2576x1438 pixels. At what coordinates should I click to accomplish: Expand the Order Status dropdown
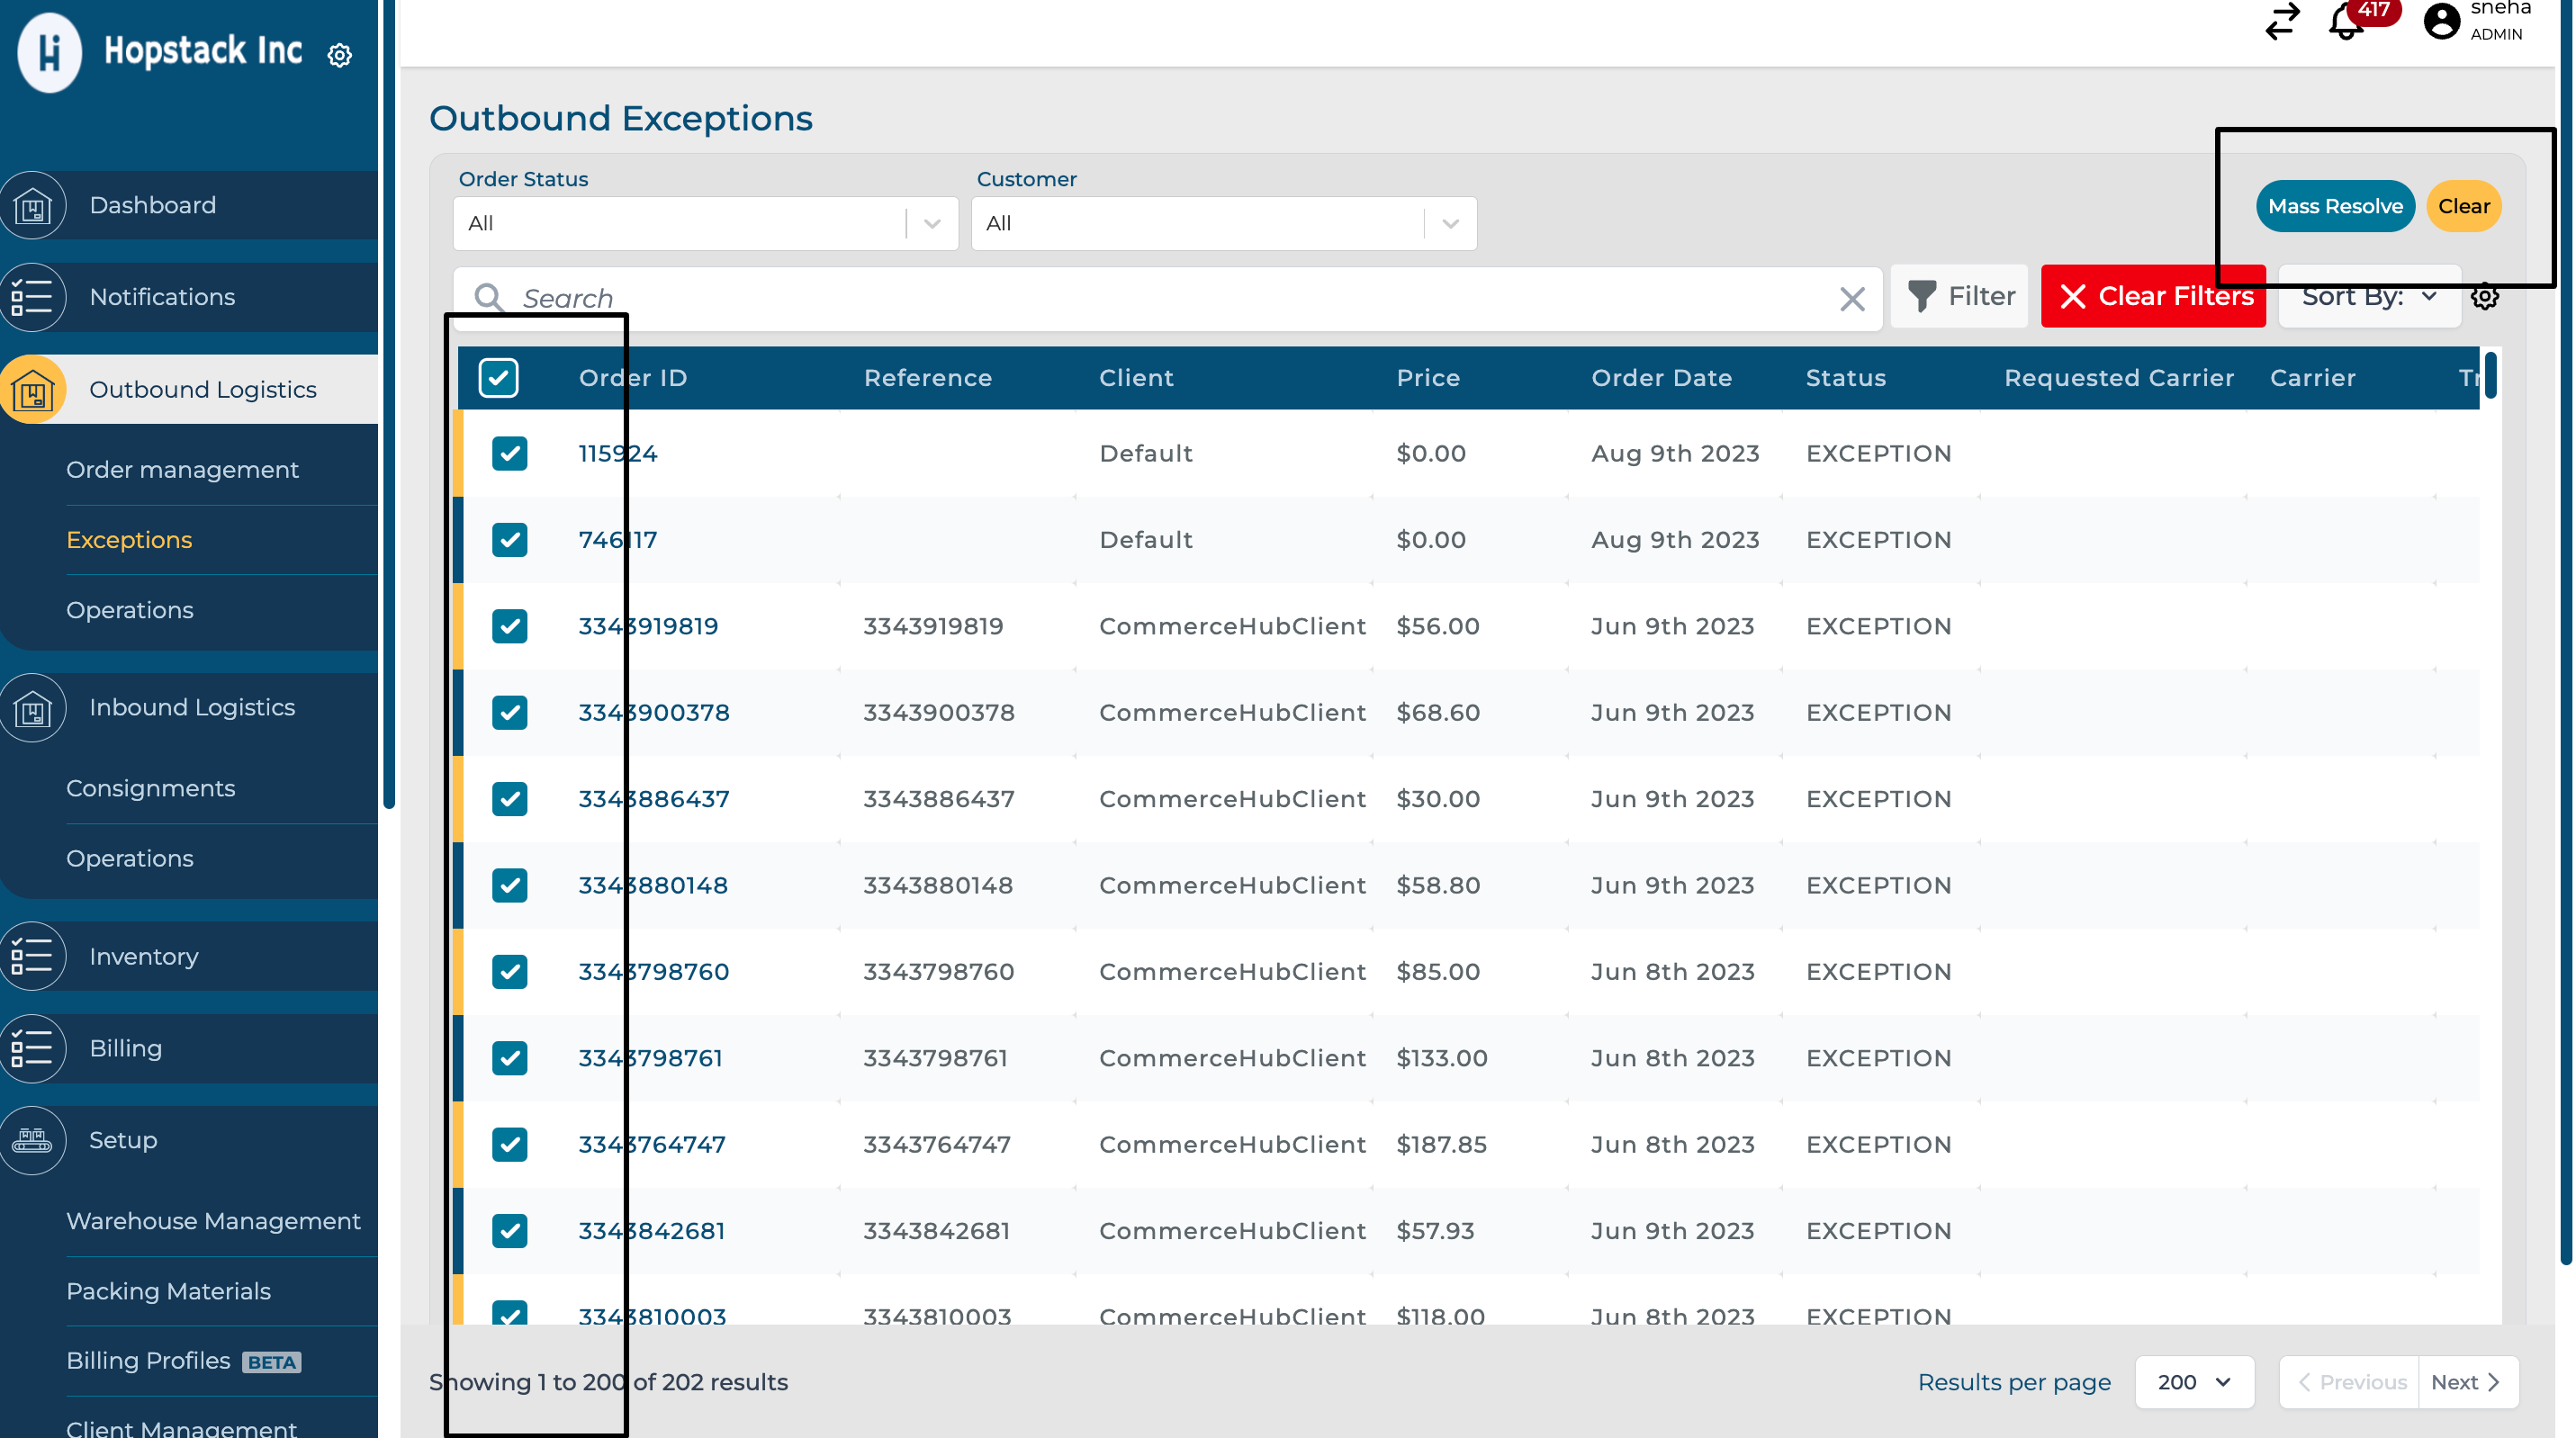point(932,224)
